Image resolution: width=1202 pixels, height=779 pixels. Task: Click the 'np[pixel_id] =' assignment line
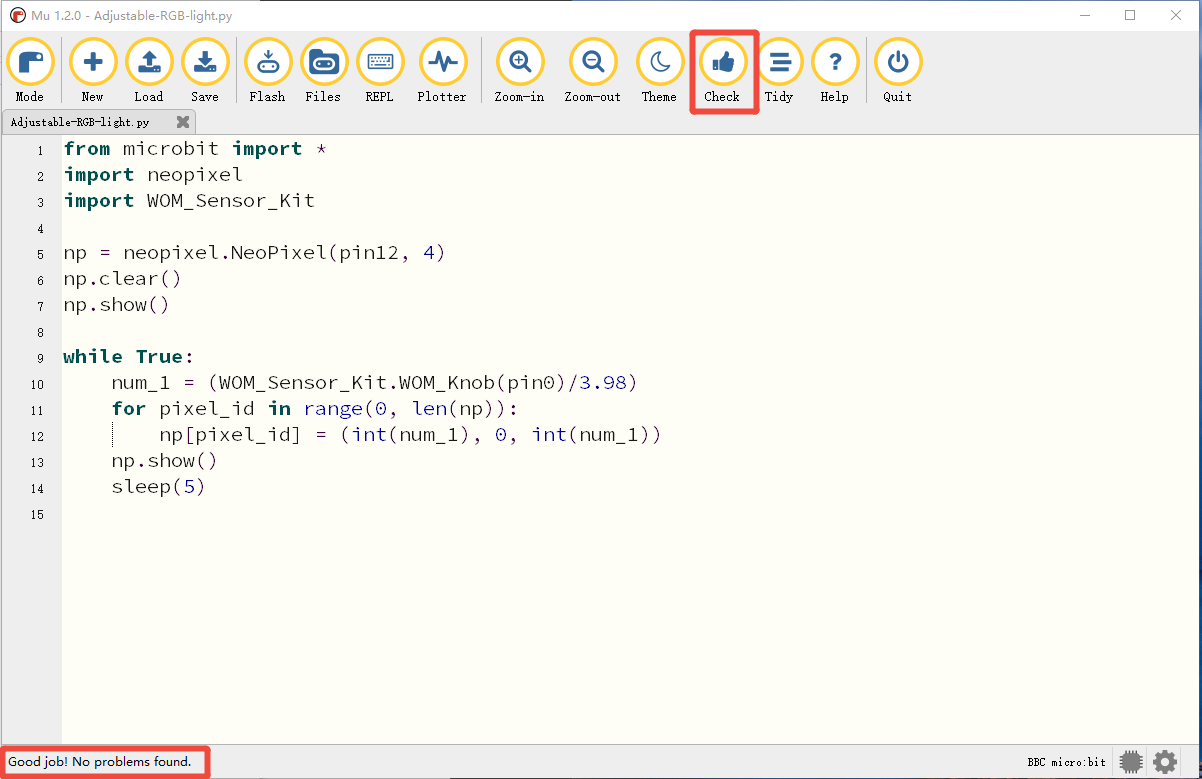pos(410,435)
